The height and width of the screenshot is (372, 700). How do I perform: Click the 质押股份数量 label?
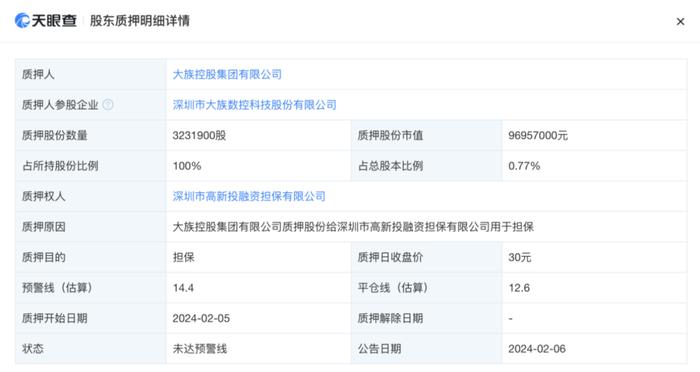[x=54, y=135]
